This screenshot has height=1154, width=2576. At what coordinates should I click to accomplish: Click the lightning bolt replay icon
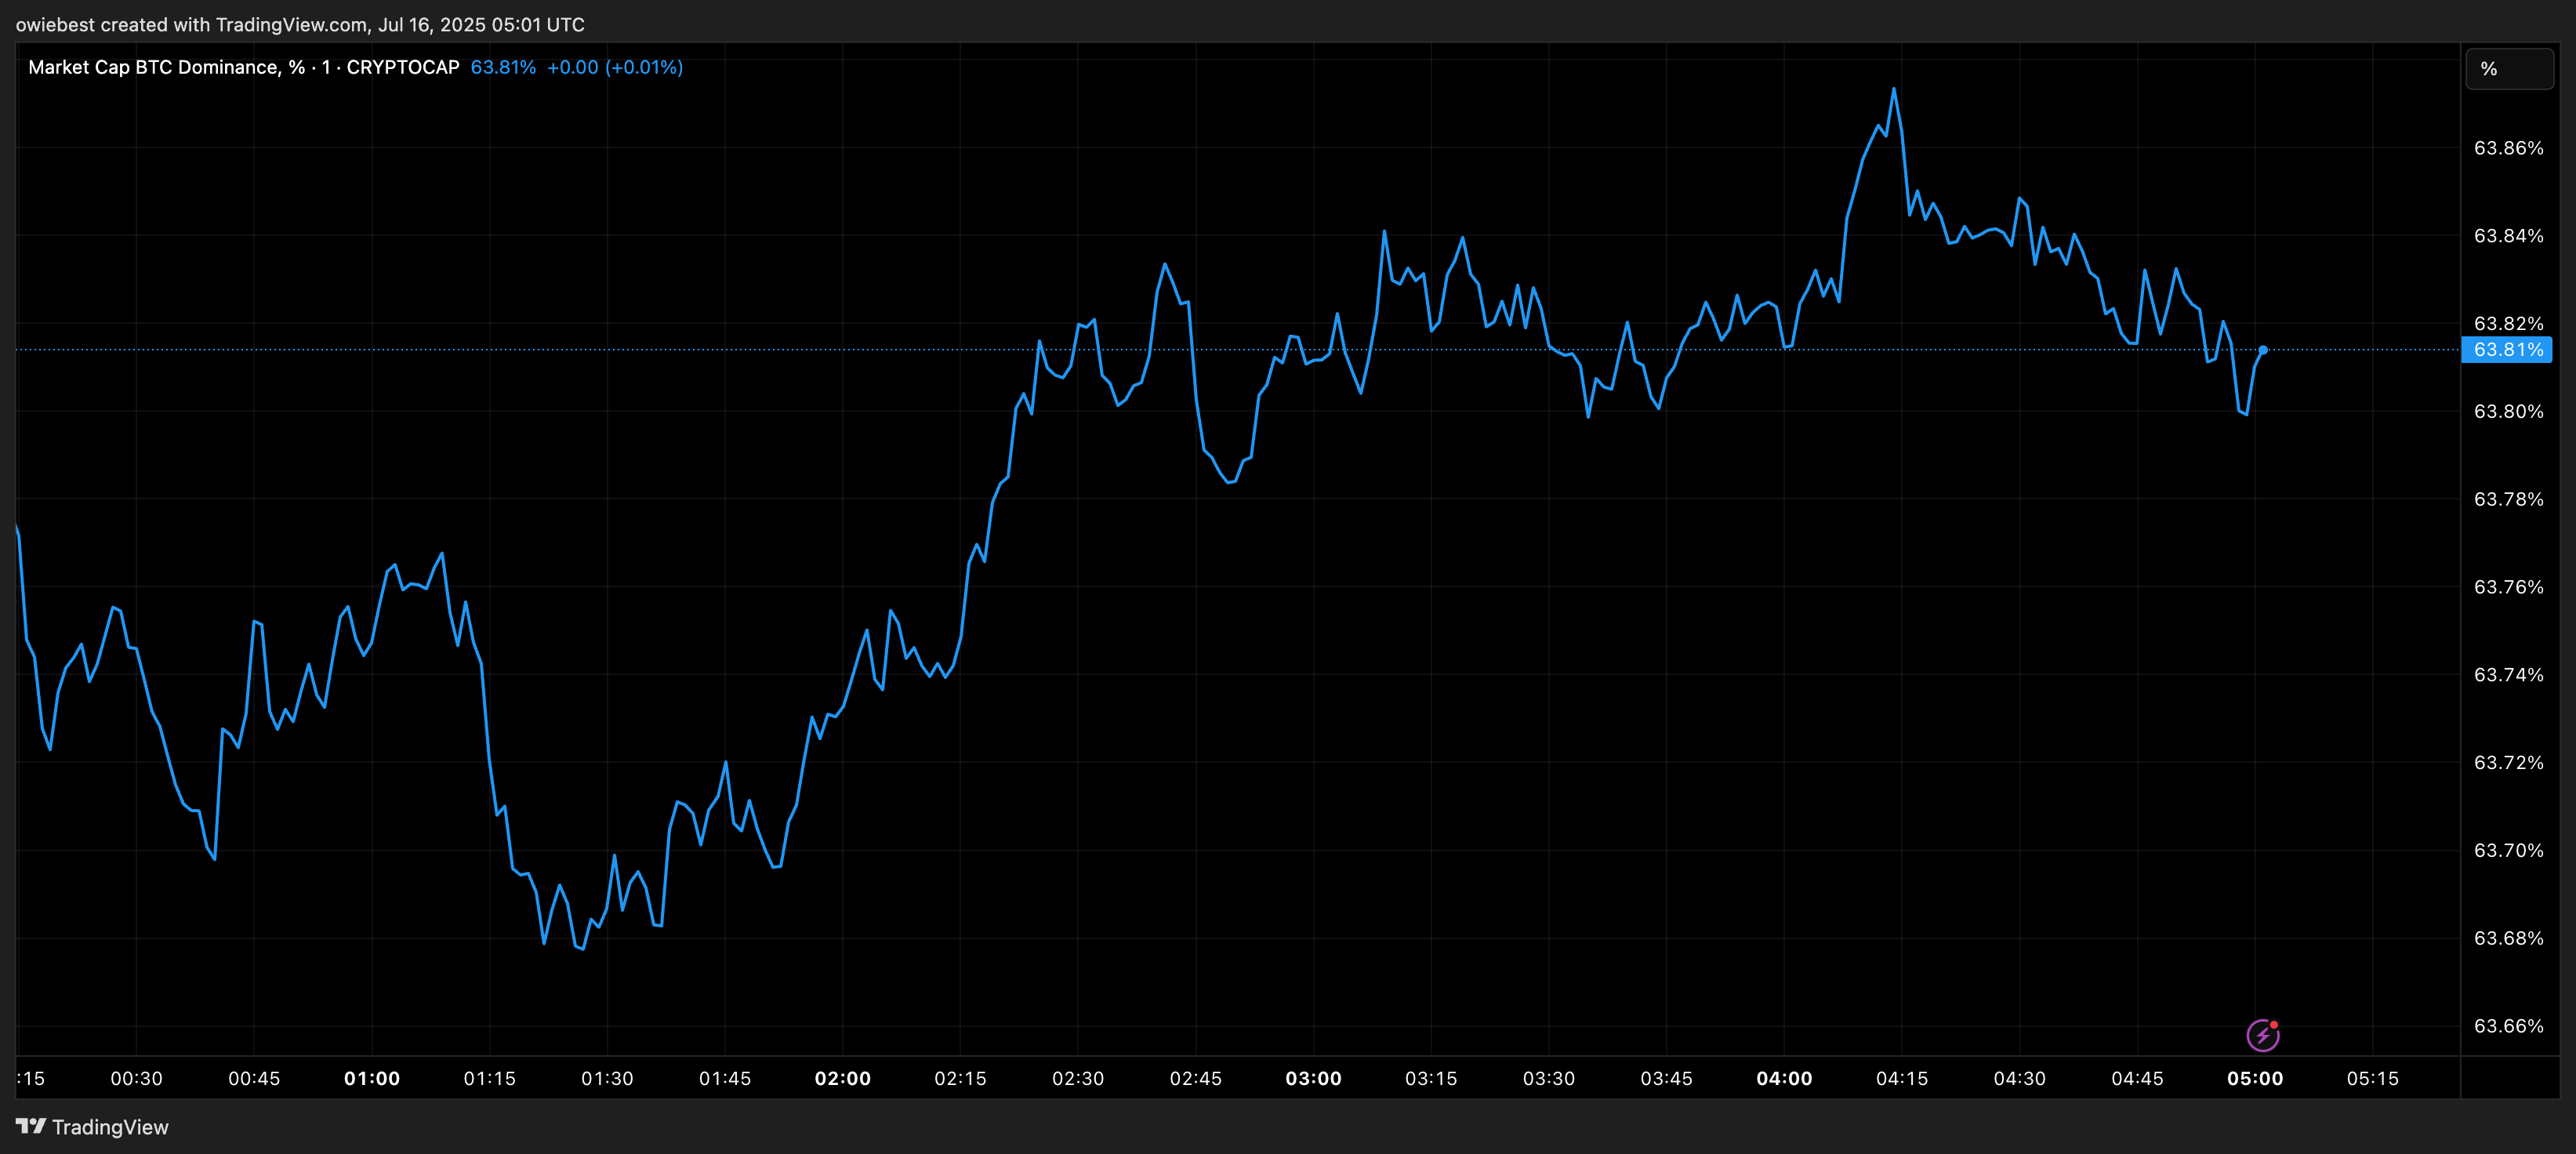[2262, 1035]
